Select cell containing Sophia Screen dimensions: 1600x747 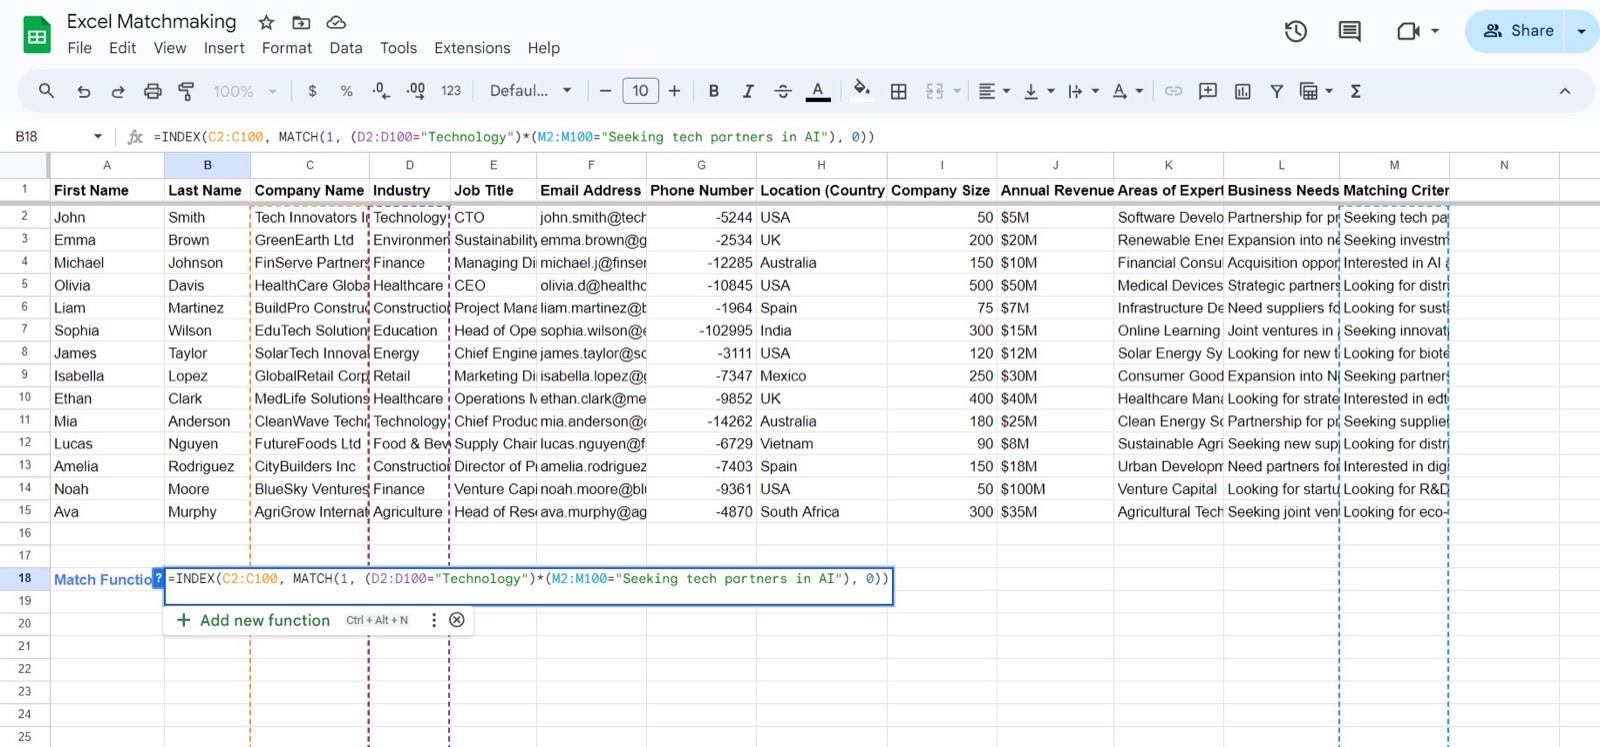107,330
